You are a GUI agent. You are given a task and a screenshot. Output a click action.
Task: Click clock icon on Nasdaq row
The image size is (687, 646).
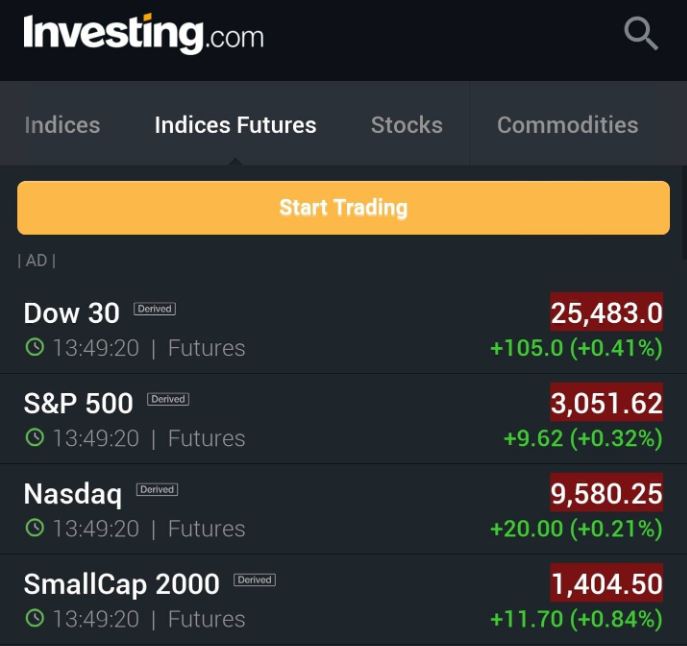(x=35, y=528)
